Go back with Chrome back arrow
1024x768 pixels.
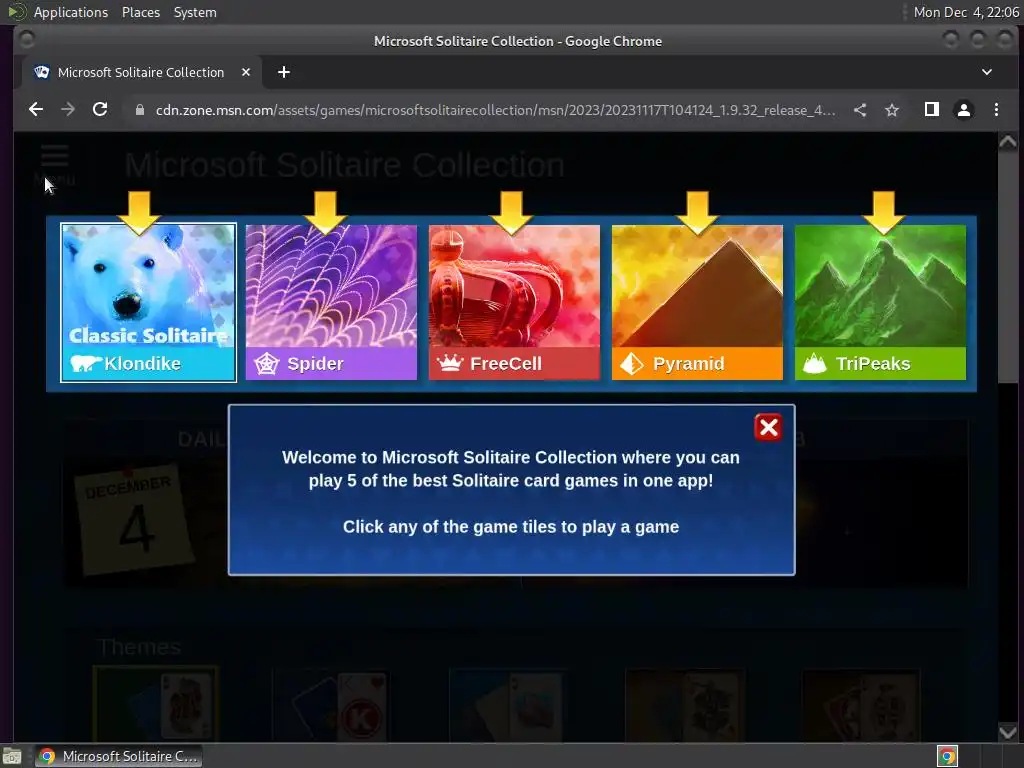click(36, 110)
